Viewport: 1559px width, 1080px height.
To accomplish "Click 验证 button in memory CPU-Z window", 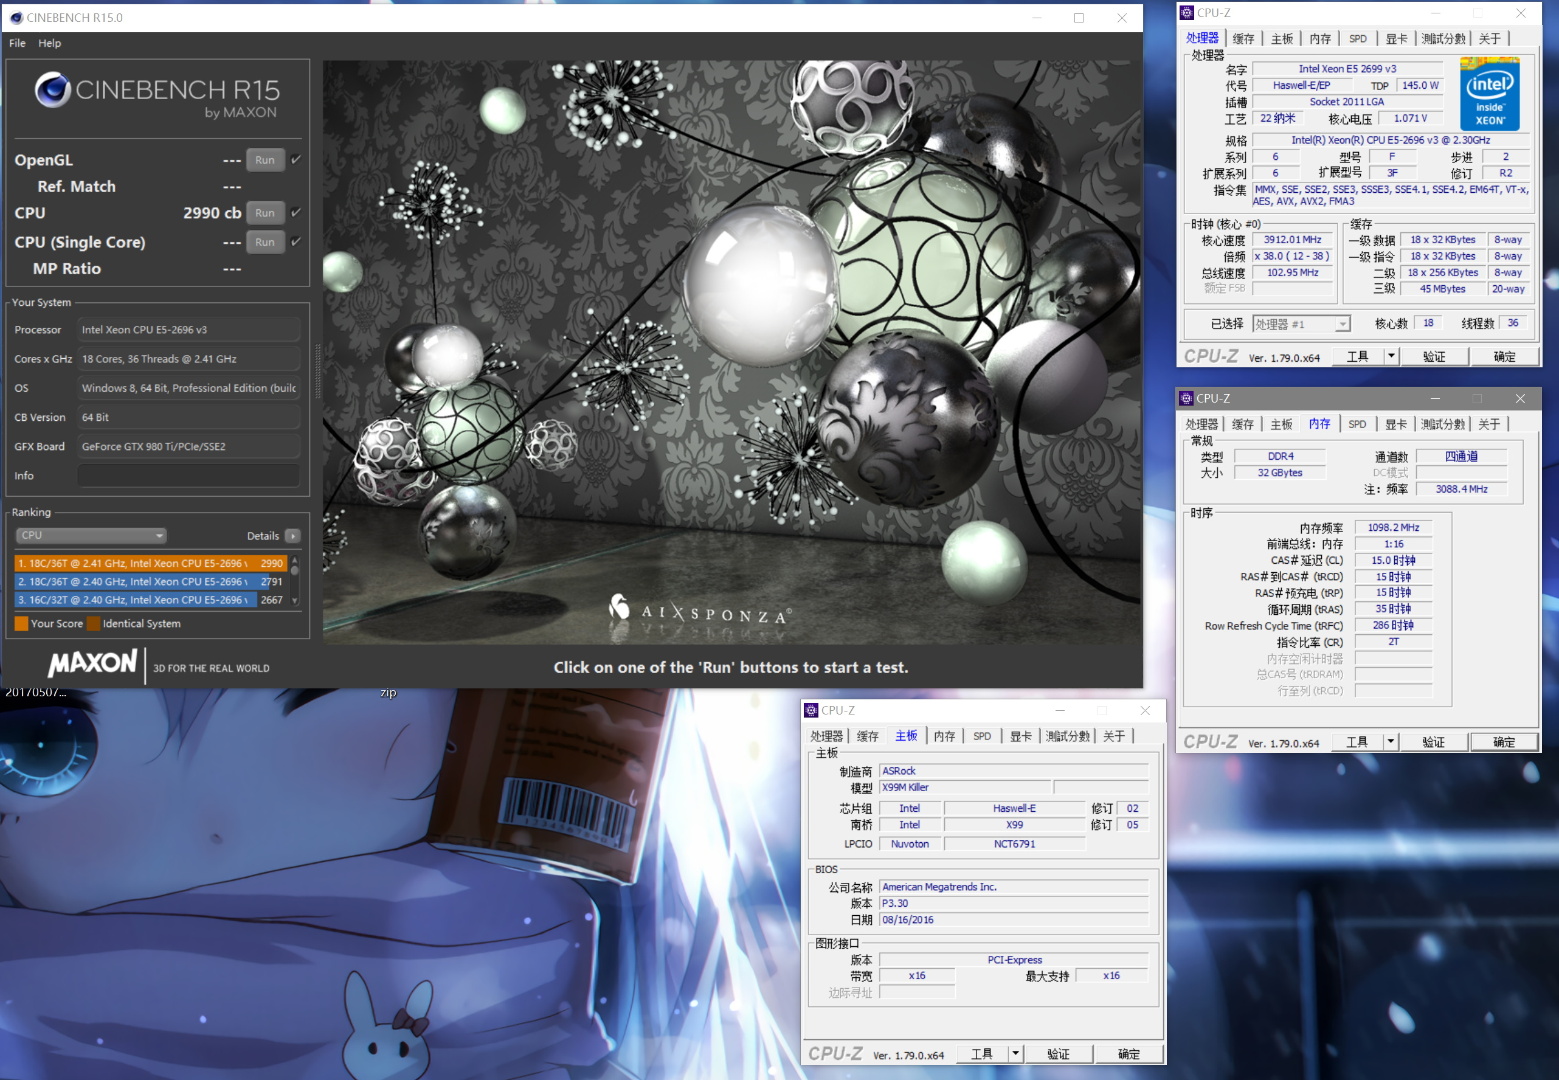I will pyautogui.click(x=1433, y=742).
